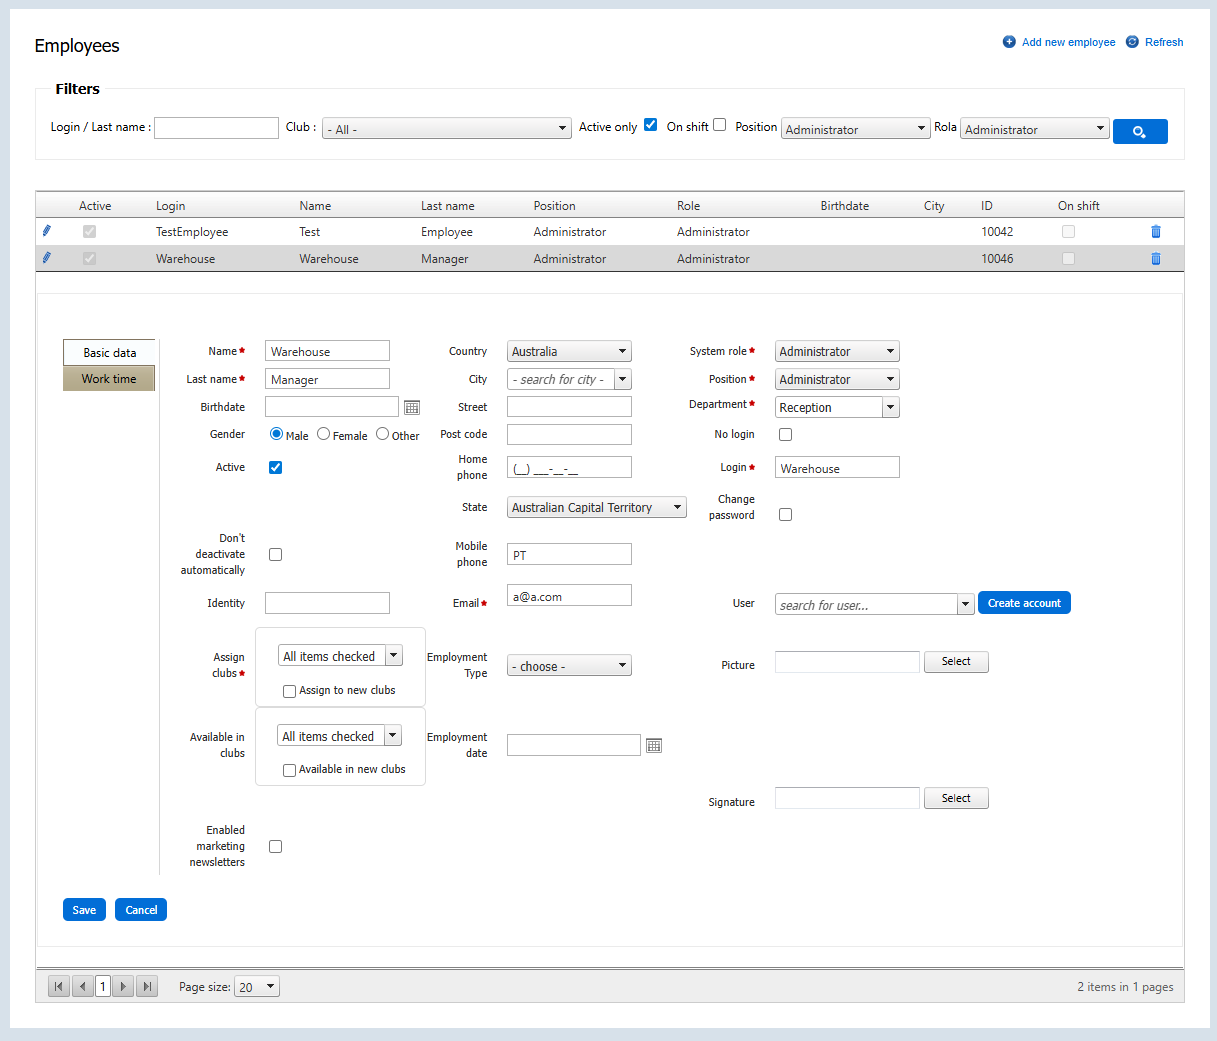The width and height of the screenshot is (1217, 1041).
Task: Open Employment date calendar picker icon
Action: point(654,746)
